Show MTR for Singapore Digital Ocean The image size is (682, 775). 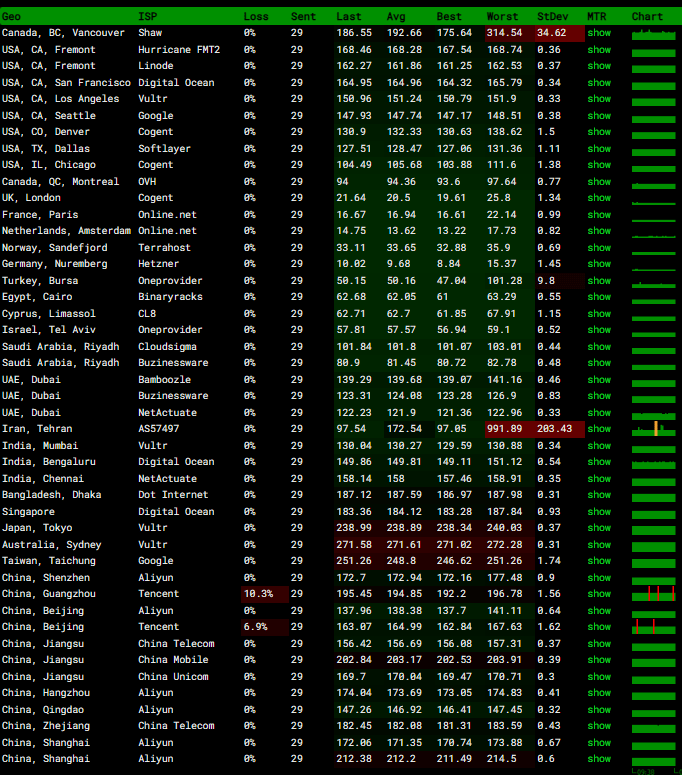(x=599, y=512)
